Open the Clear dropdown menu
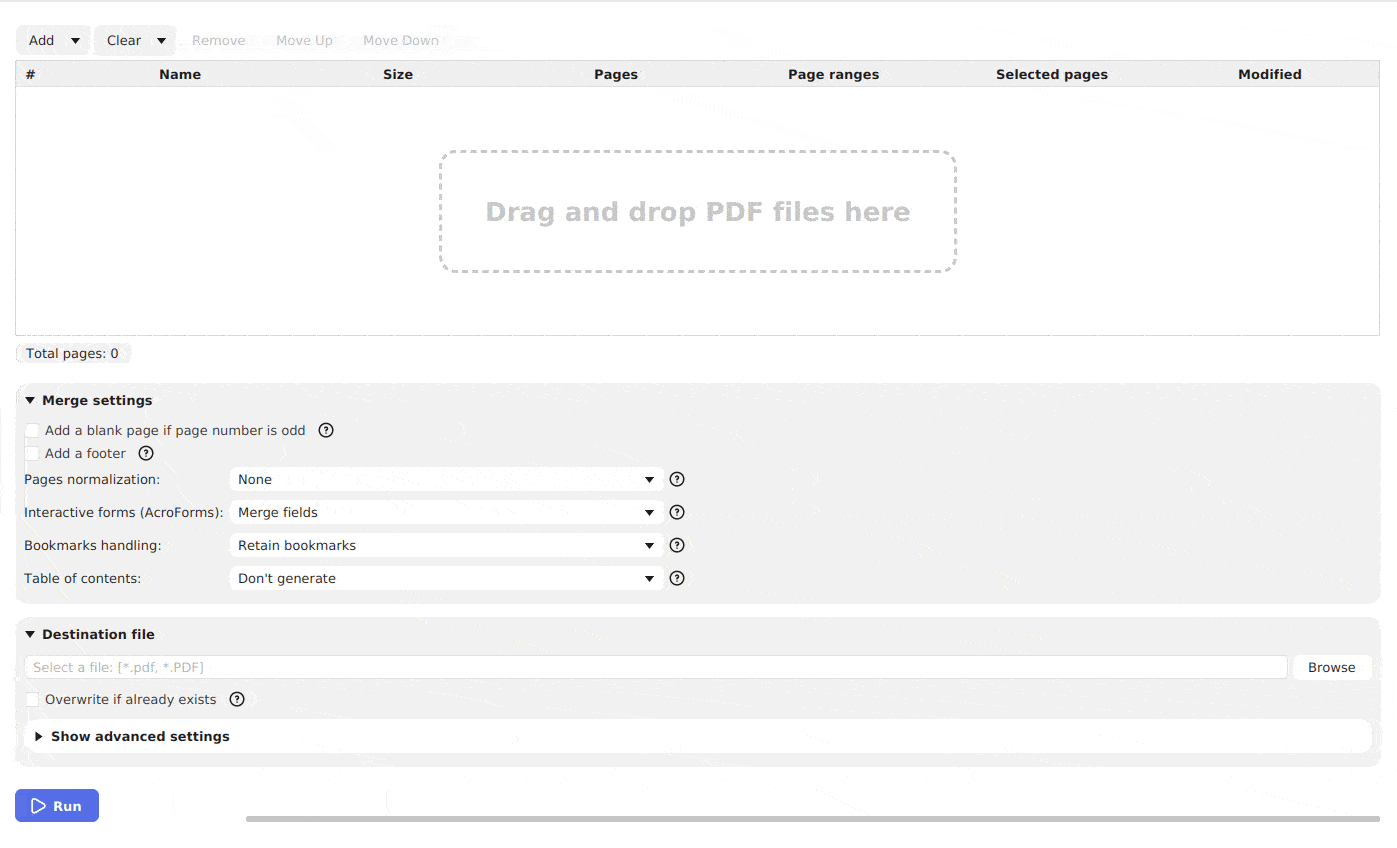Viewport: 1397px width, 848px height. point(159,40)
